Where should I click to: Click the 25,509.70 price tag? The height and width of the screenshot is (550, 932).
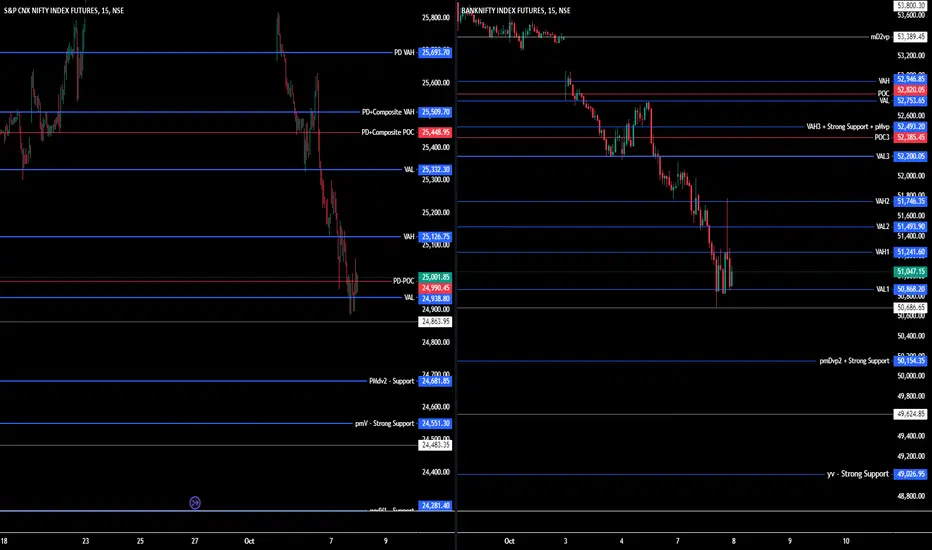coord(435,112)
